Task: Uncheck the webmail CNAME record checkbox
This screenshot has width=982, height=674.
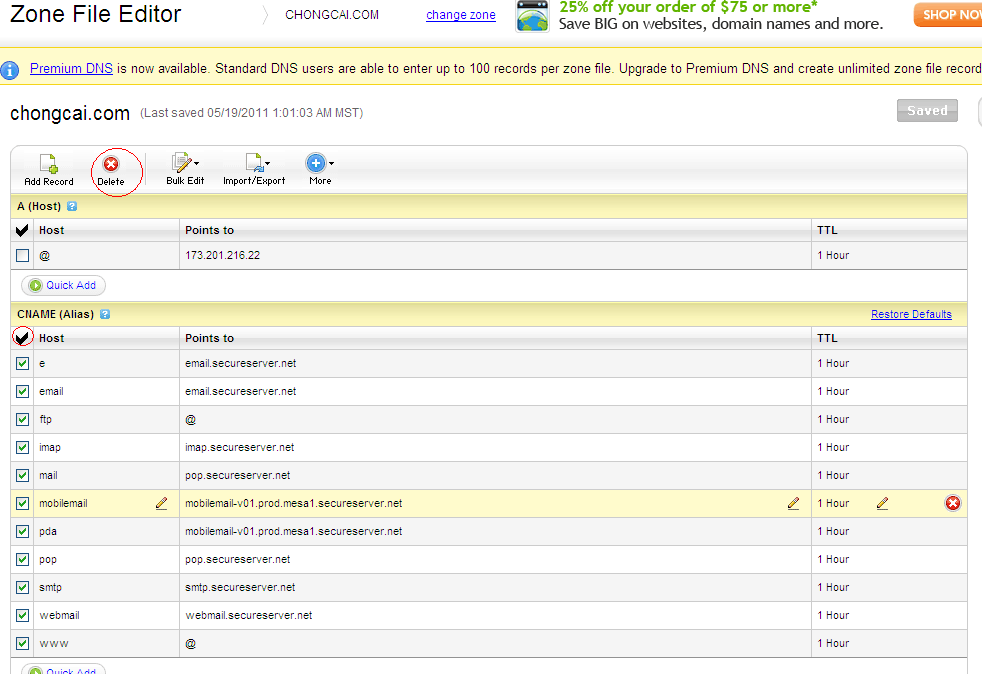Action: coord(22,616)
